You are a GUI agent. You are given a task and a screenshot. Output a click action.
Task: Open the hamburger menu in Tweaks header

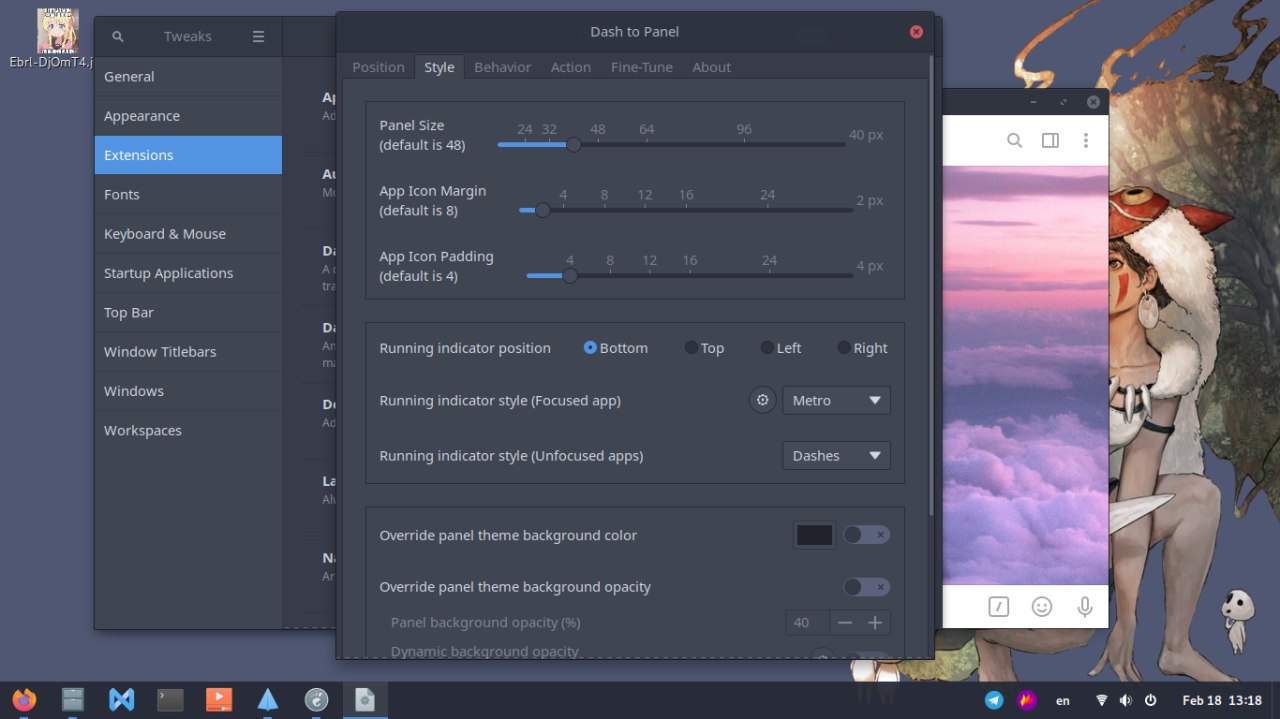[258, 36]
